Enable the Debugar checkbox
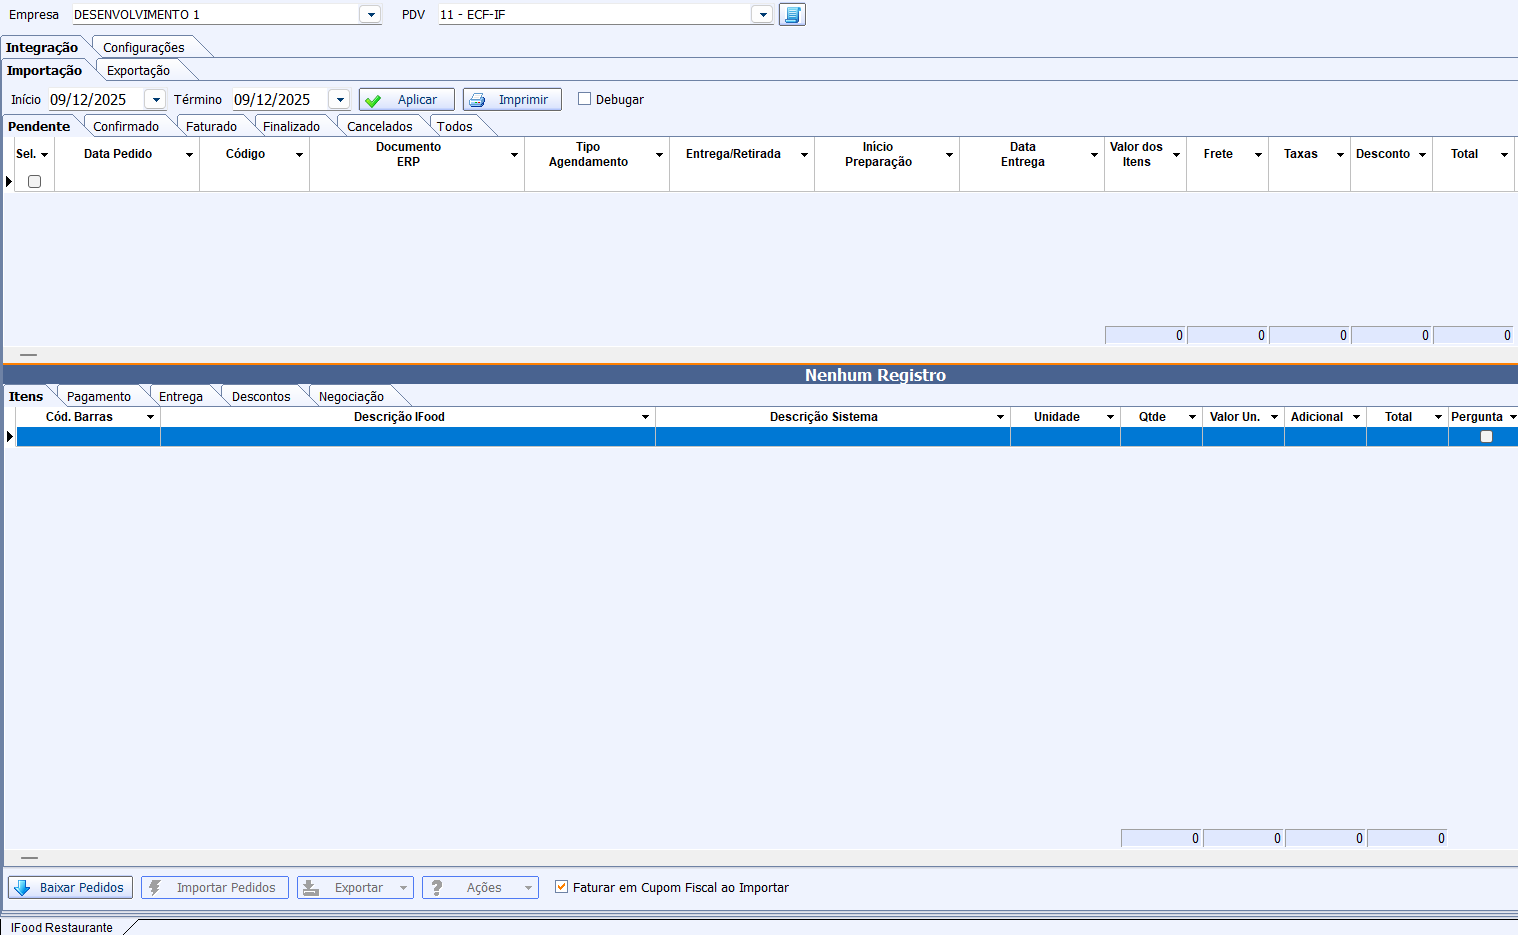This screenshot has width=1518, height=935. pos(585,99)
